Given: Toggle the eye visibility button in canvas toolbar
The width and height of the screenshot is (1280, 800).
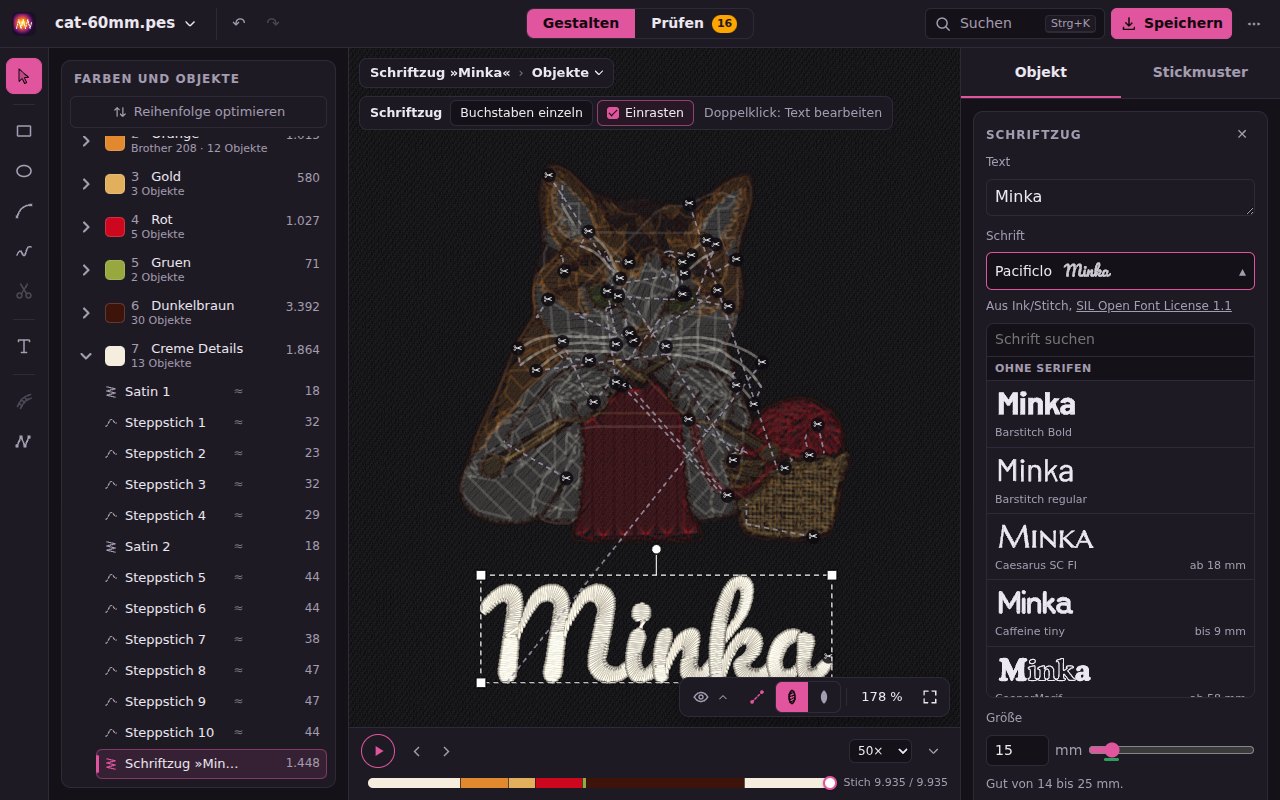Looking at the screenshot, I should [701, 697].
